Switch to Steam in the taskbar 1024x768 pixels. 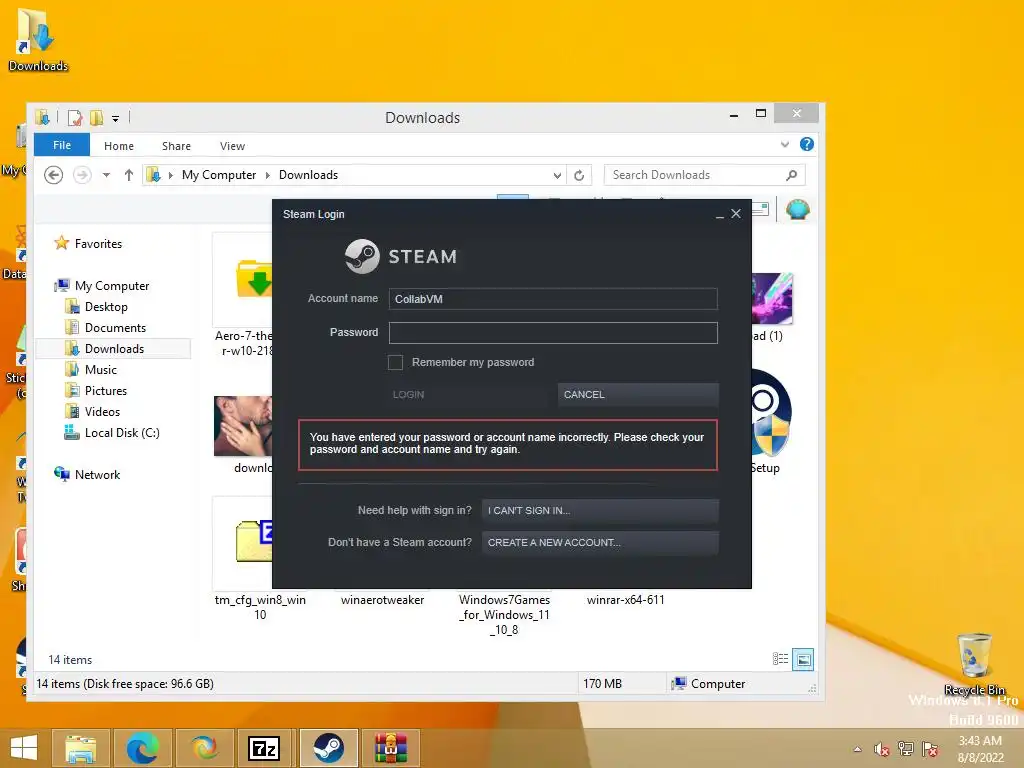[328, 748]
